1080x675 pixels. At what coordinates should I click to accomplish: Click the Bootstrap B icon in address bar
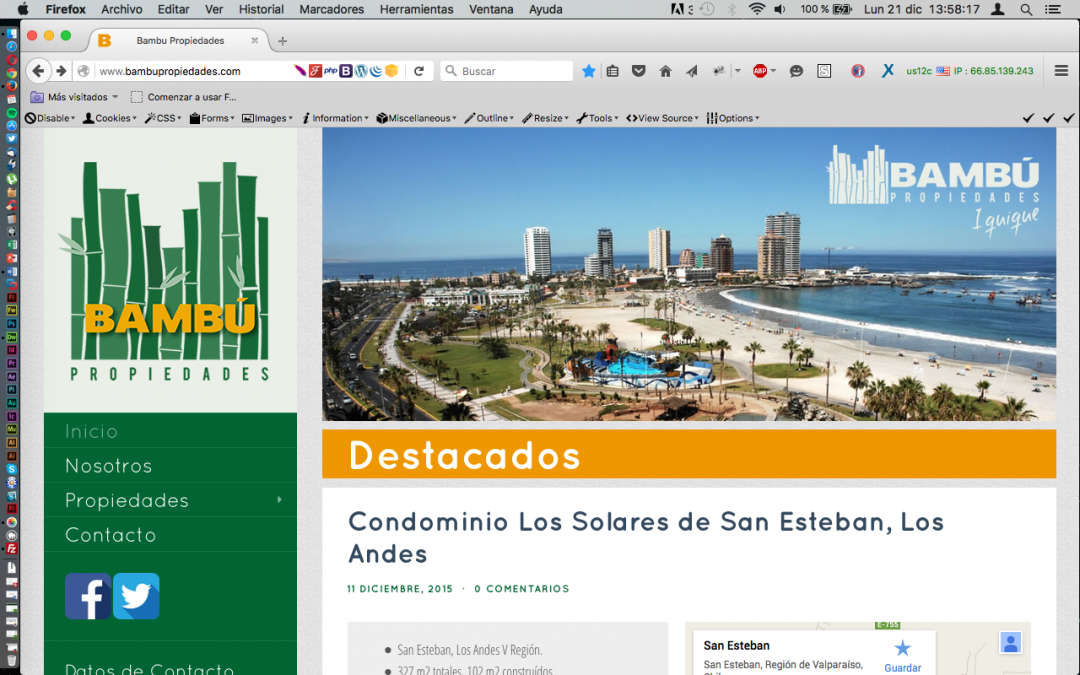point(346,71)
